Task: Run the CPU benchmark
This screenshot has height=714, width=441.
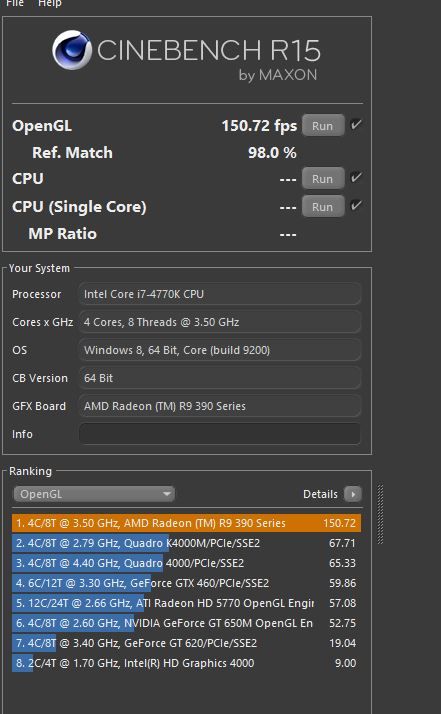Action: click(x=323, y=178)
